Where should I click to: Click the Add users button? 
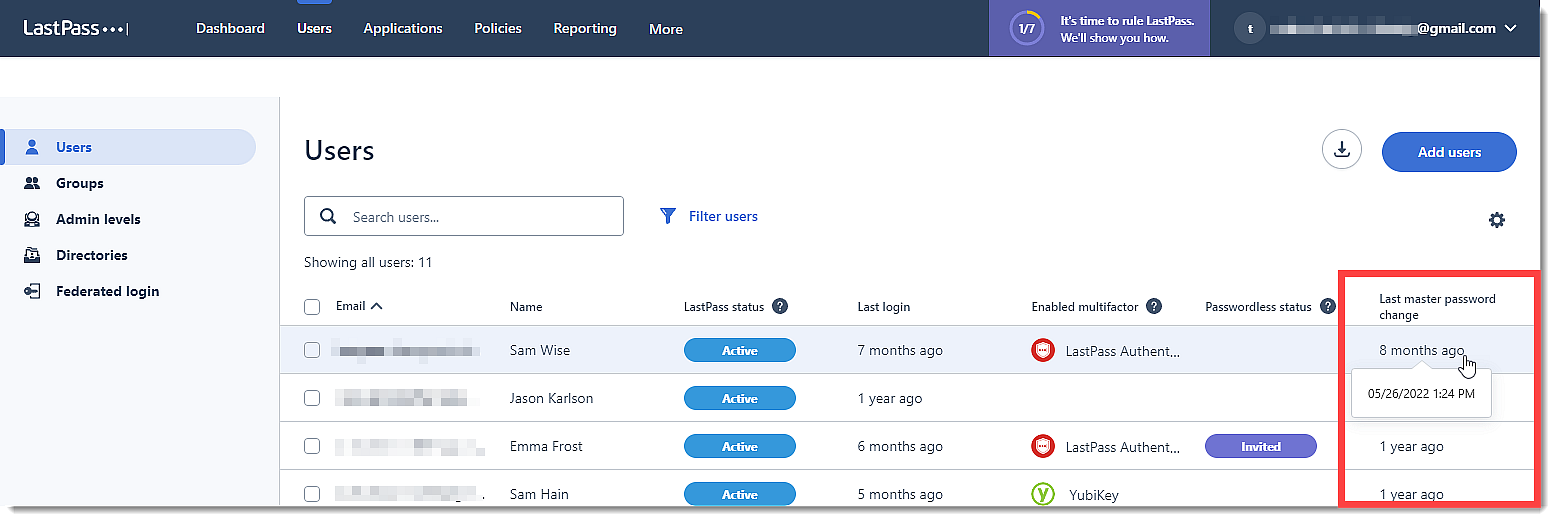coord(1449,152)
